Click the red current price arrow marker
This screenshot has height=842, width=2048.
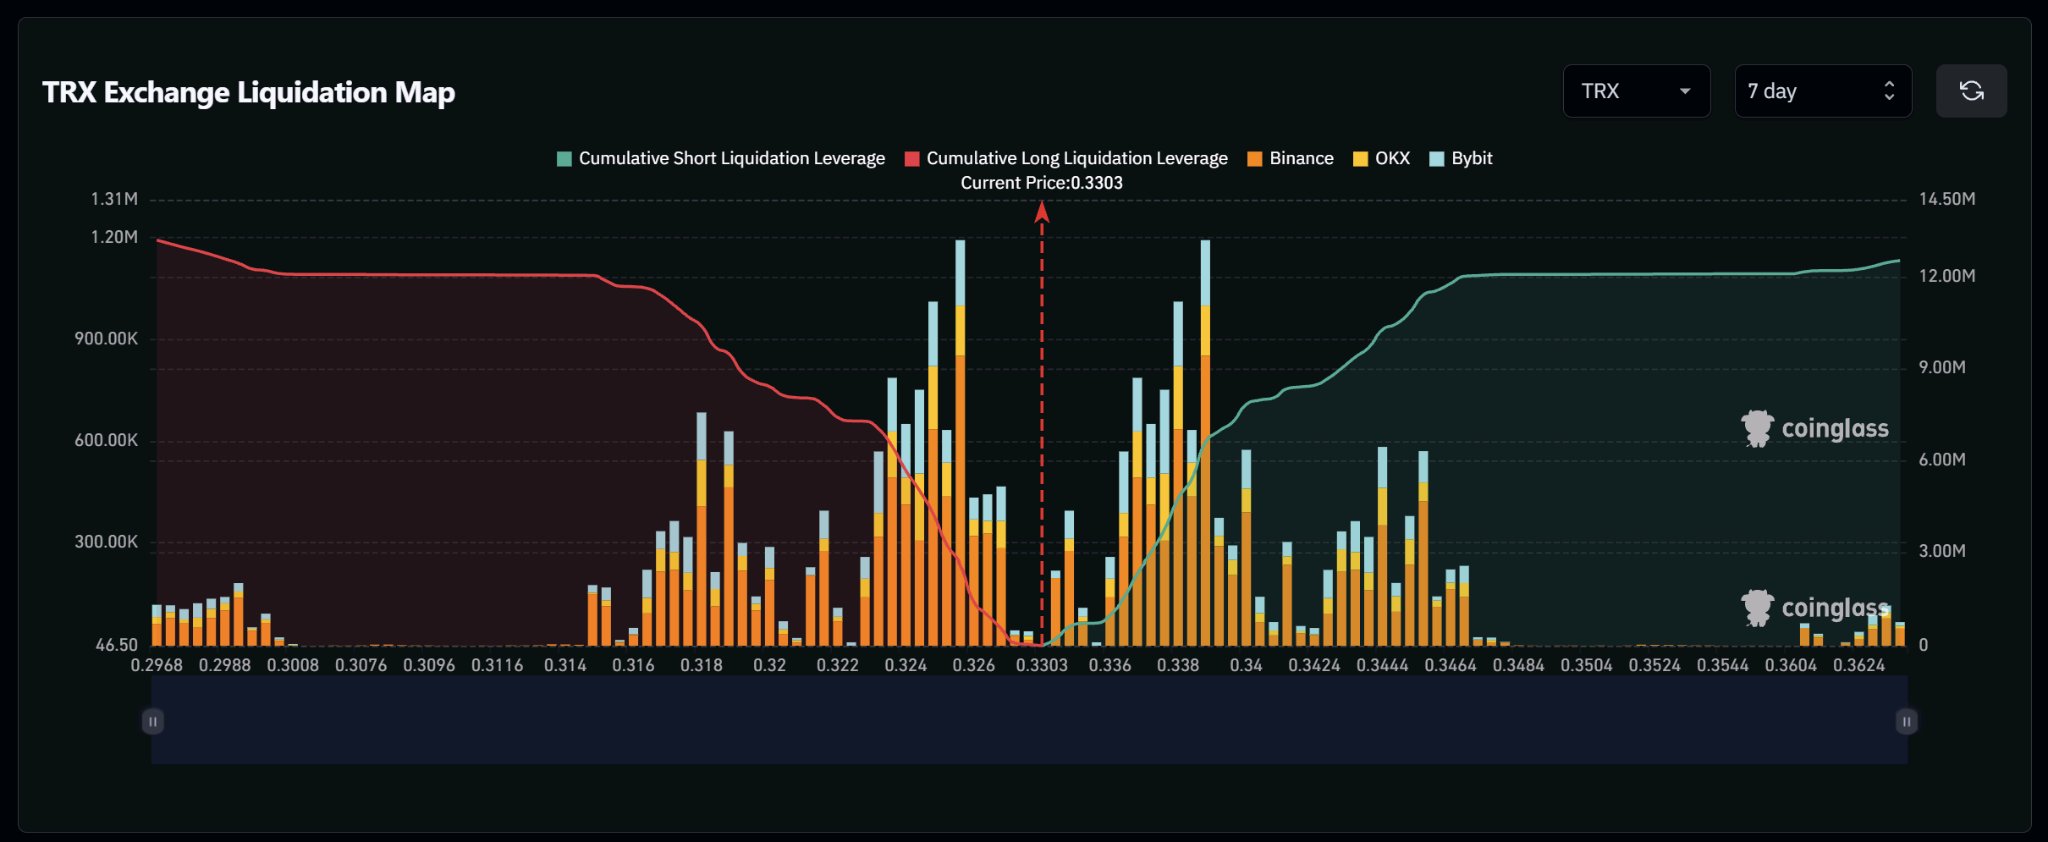pos(1042,211)
